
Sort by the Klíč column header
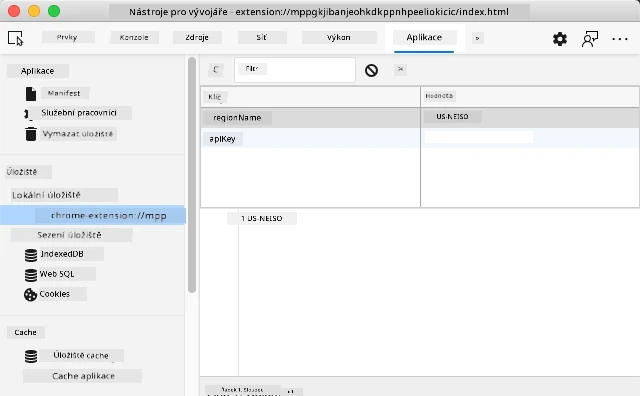click(x=310, y=97)
